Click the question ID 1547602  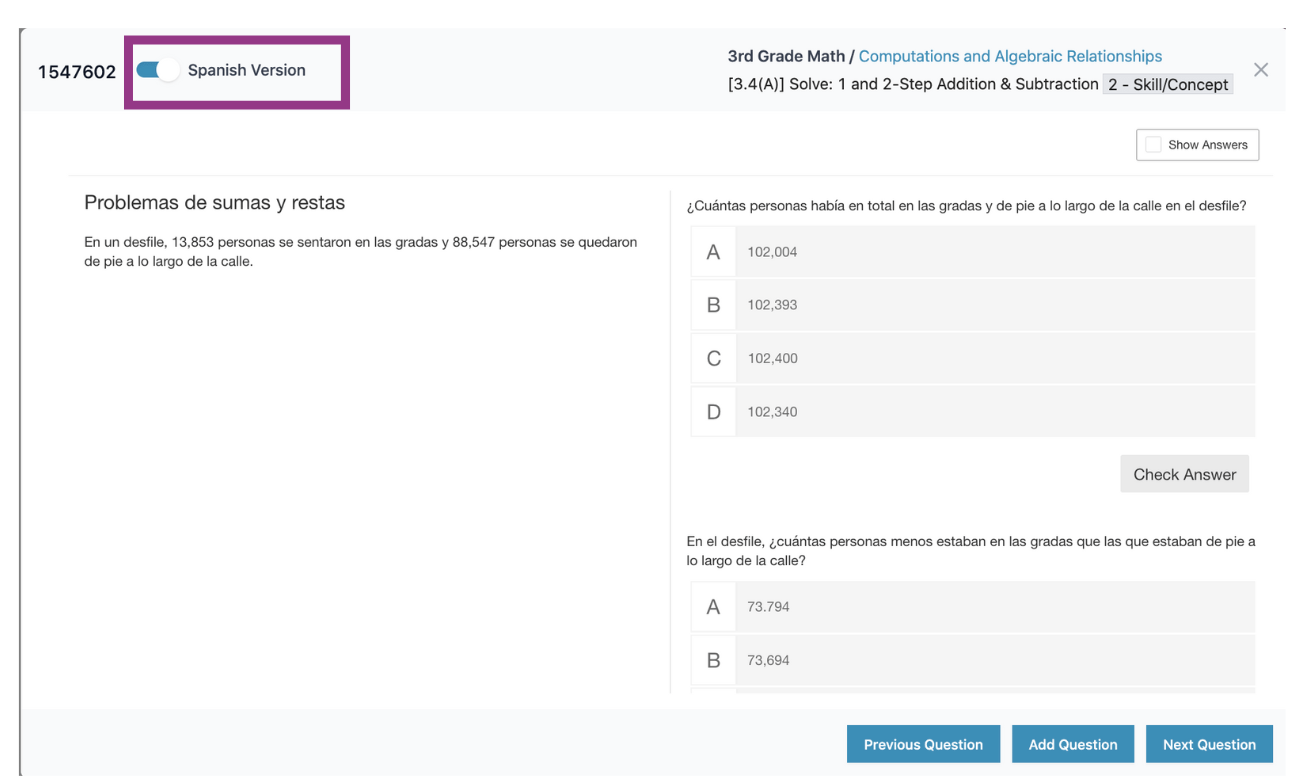coord(77,72)
